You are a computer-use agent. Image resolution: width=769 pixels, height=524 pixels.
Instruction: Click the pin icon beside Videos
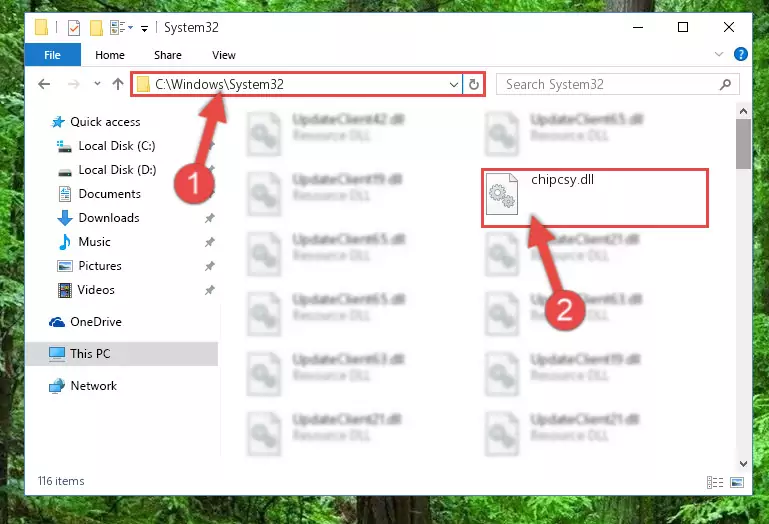point(209,290)
